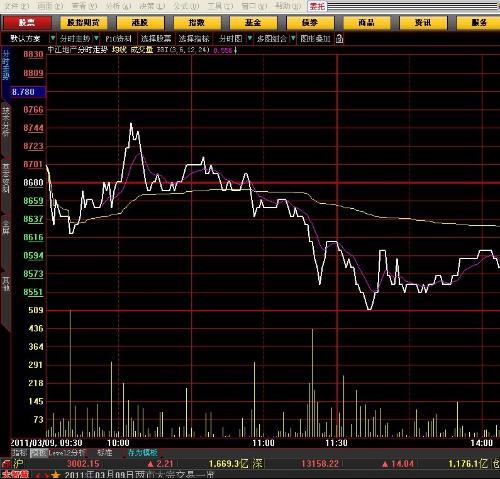Switch to the 股指期货 category tab
The image size is (500, 479).
(x=83, y=23)
